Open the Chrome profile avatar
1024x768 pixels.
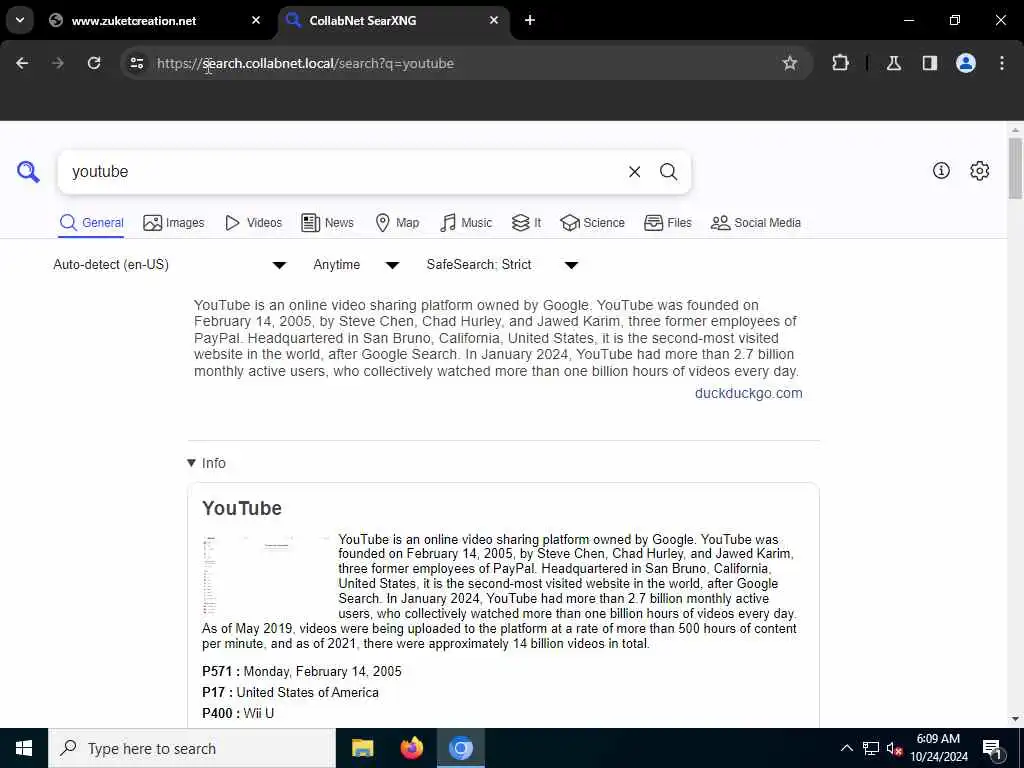coord(966,63)
